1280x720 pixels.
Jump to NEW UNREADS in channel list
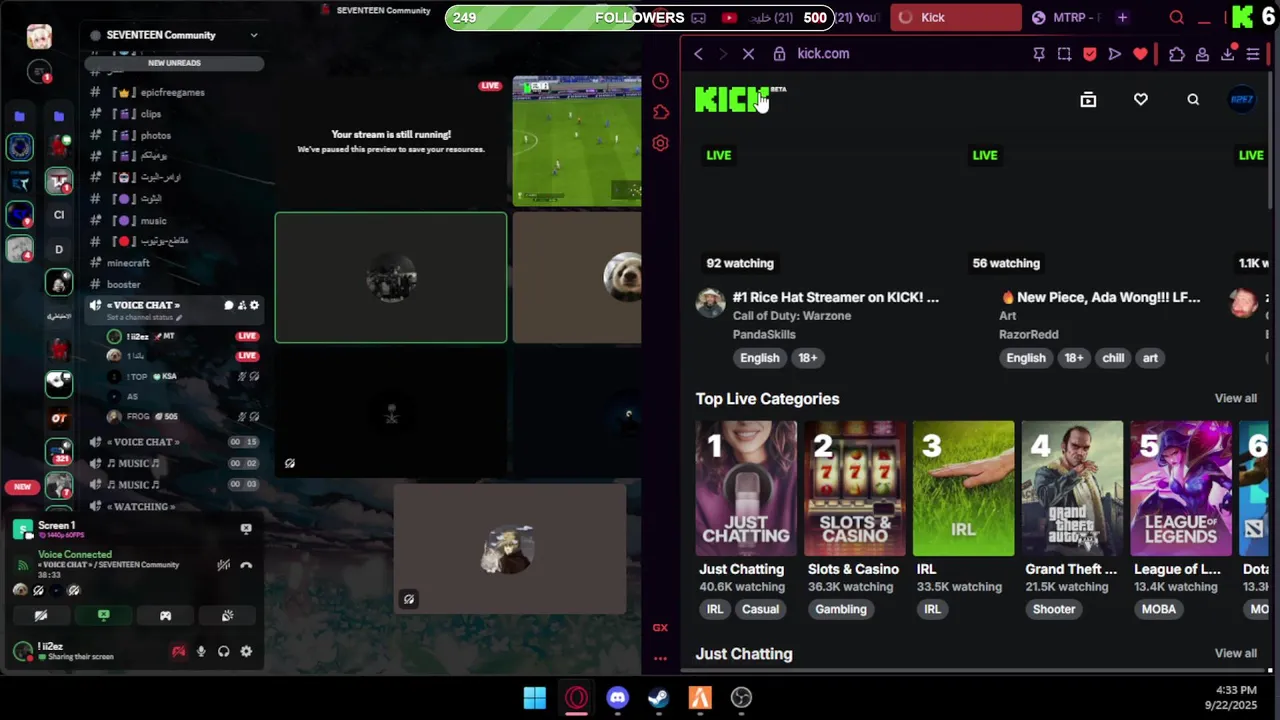174,63
